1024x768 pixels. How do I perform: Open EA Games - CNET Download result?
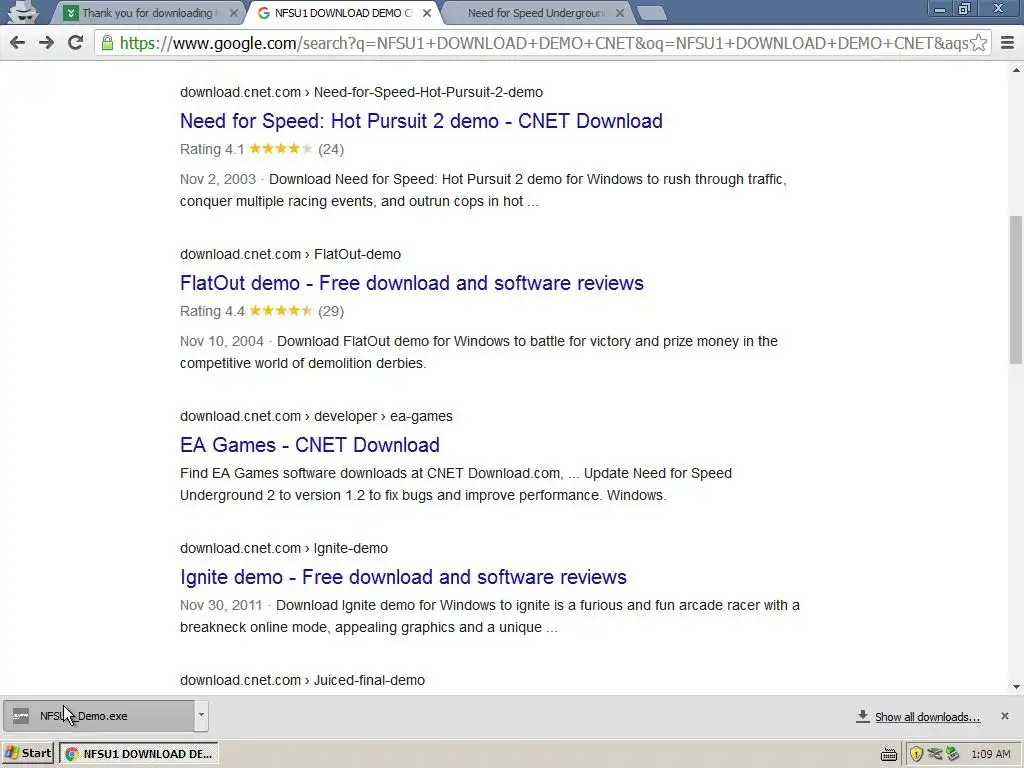click(x=310, y=445)
